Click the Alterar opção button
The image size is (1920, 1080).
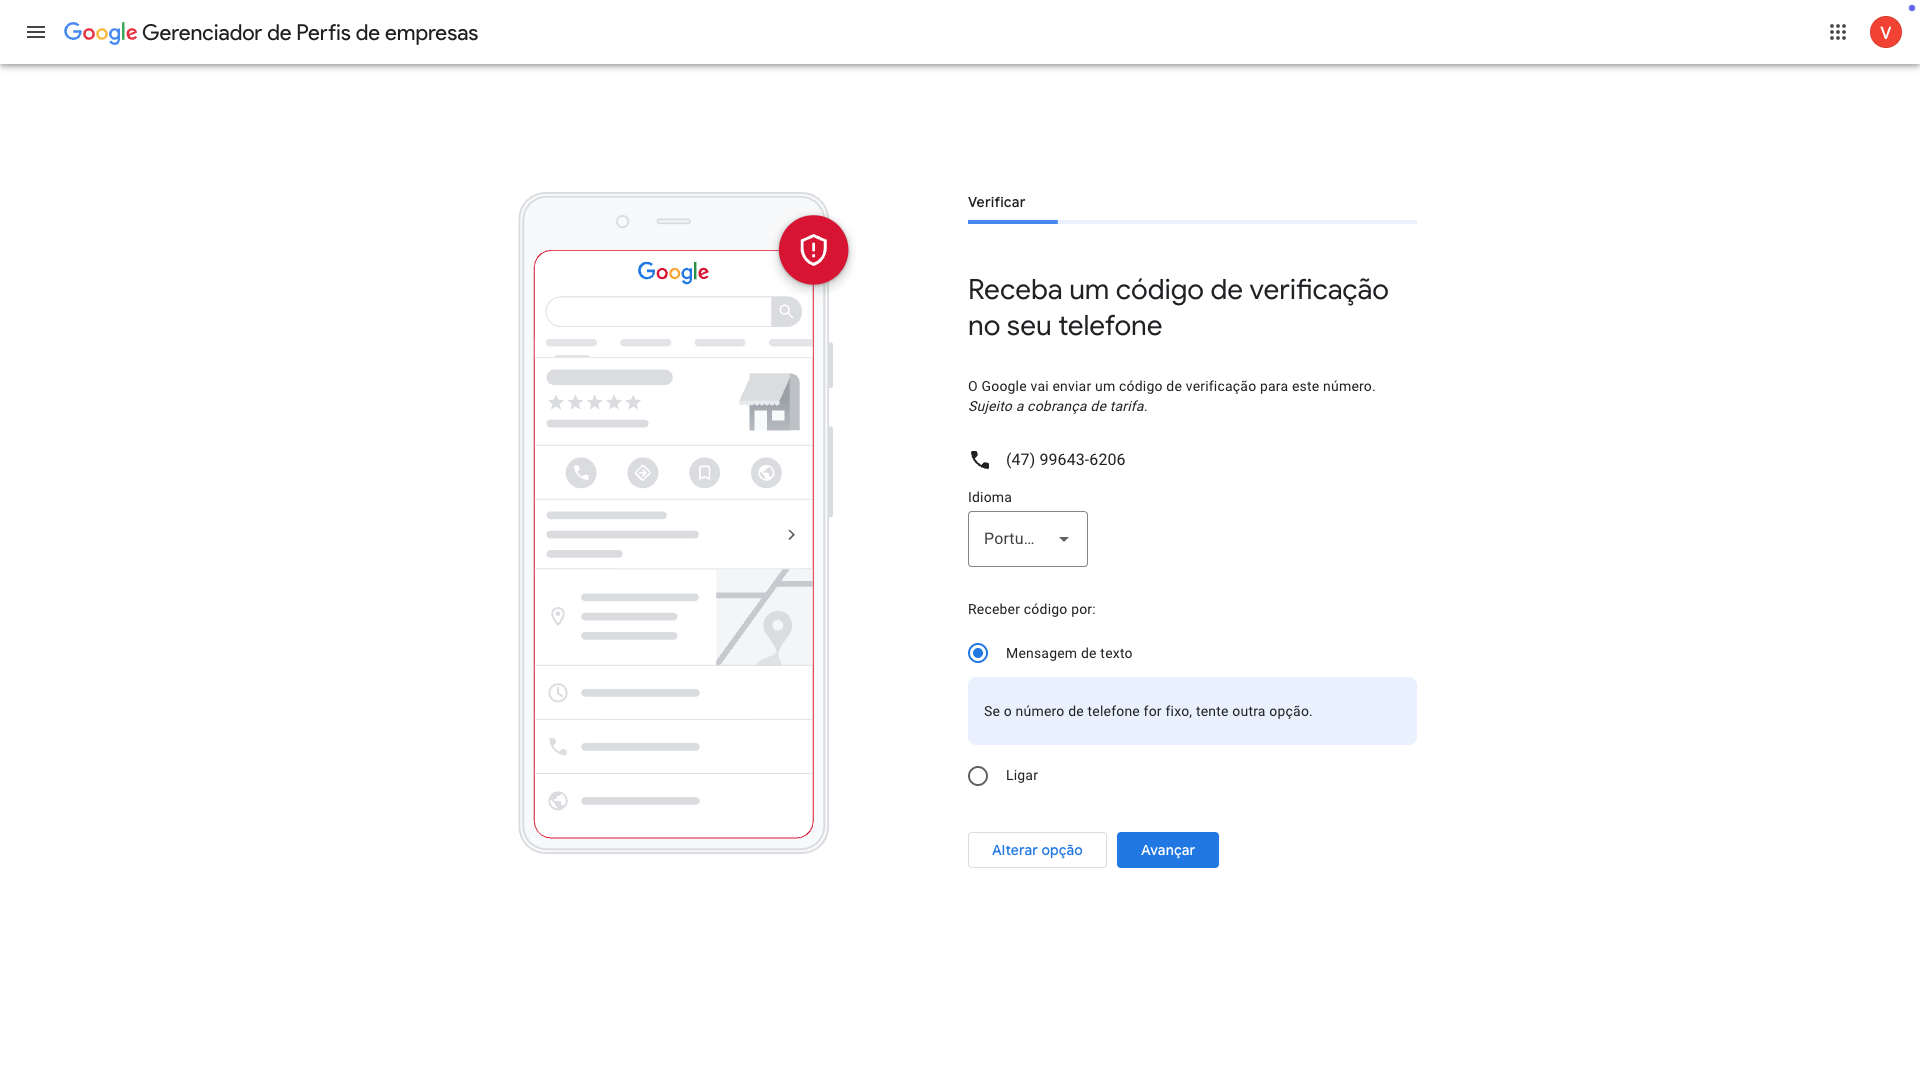pos(1037,850)
